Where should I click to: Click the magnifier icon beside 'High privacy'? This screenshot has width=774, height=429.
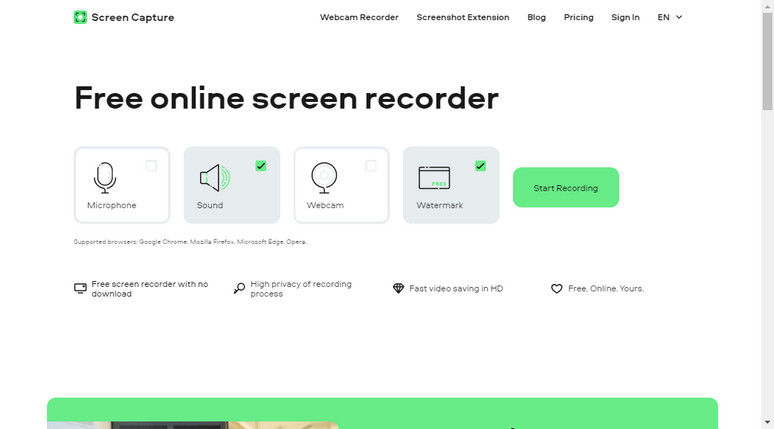pos(239,288)
